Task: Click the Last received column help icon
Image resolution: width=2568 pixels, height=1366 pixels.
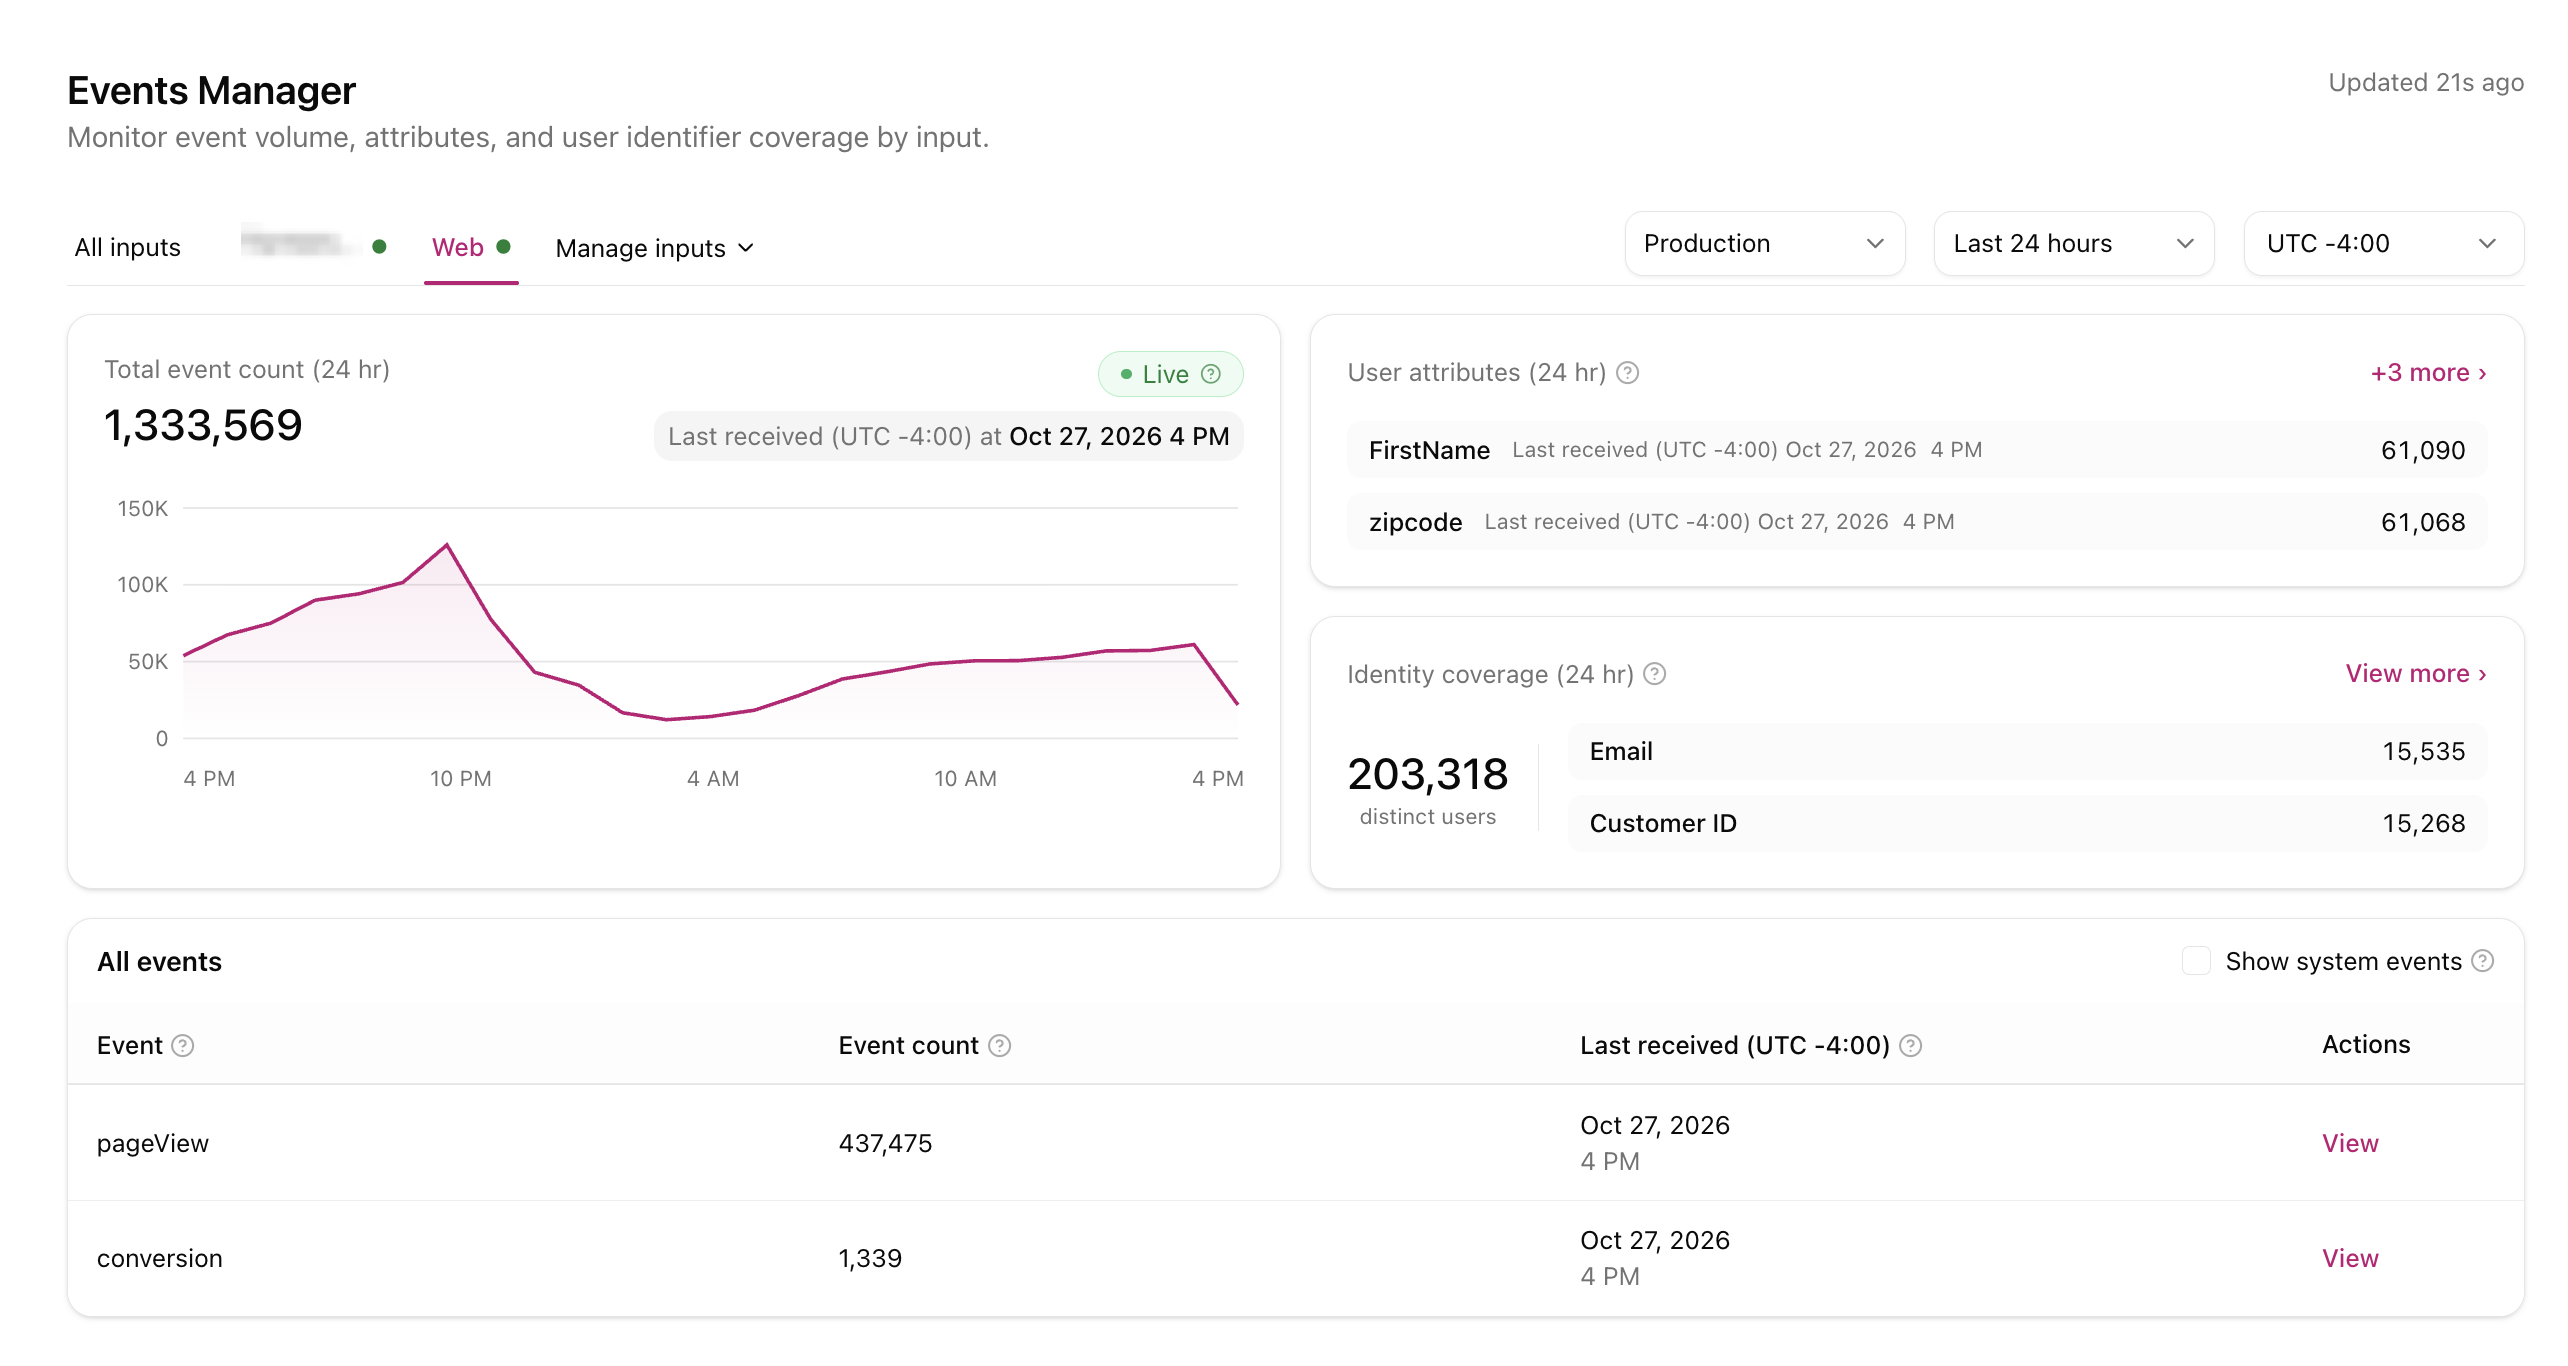Action: coord(1911,1046)
